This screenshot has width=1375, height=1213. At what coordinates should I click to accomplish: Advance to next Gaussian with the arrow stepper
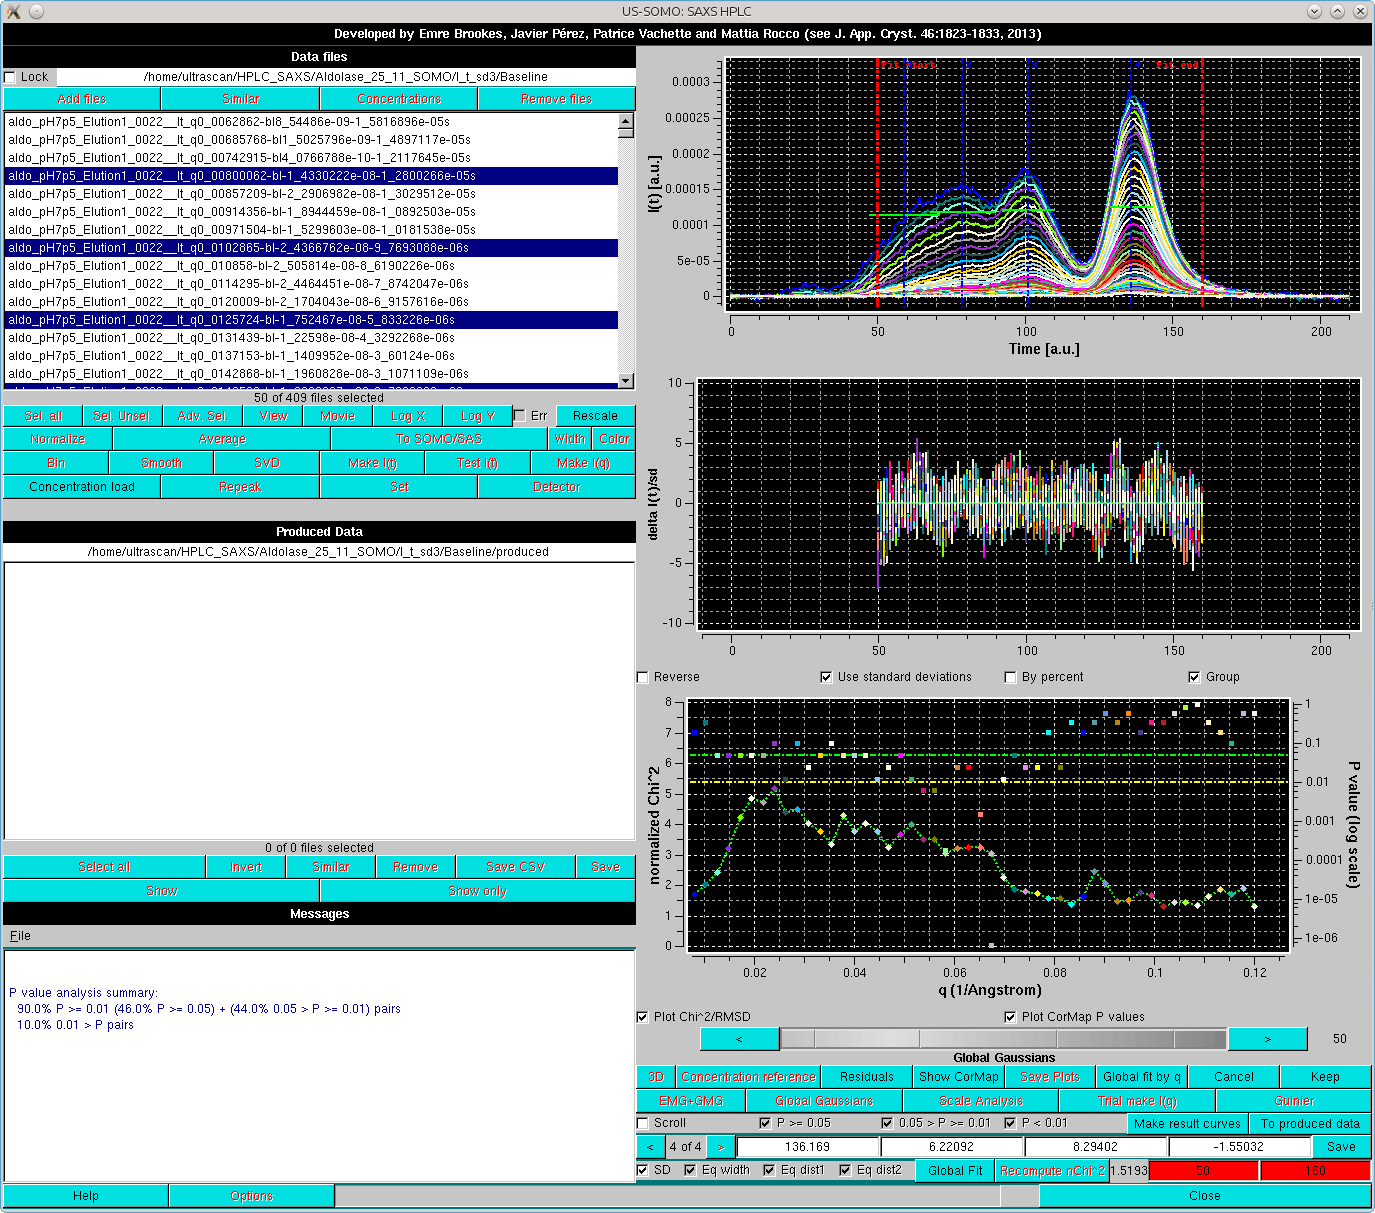(719, 1146)
